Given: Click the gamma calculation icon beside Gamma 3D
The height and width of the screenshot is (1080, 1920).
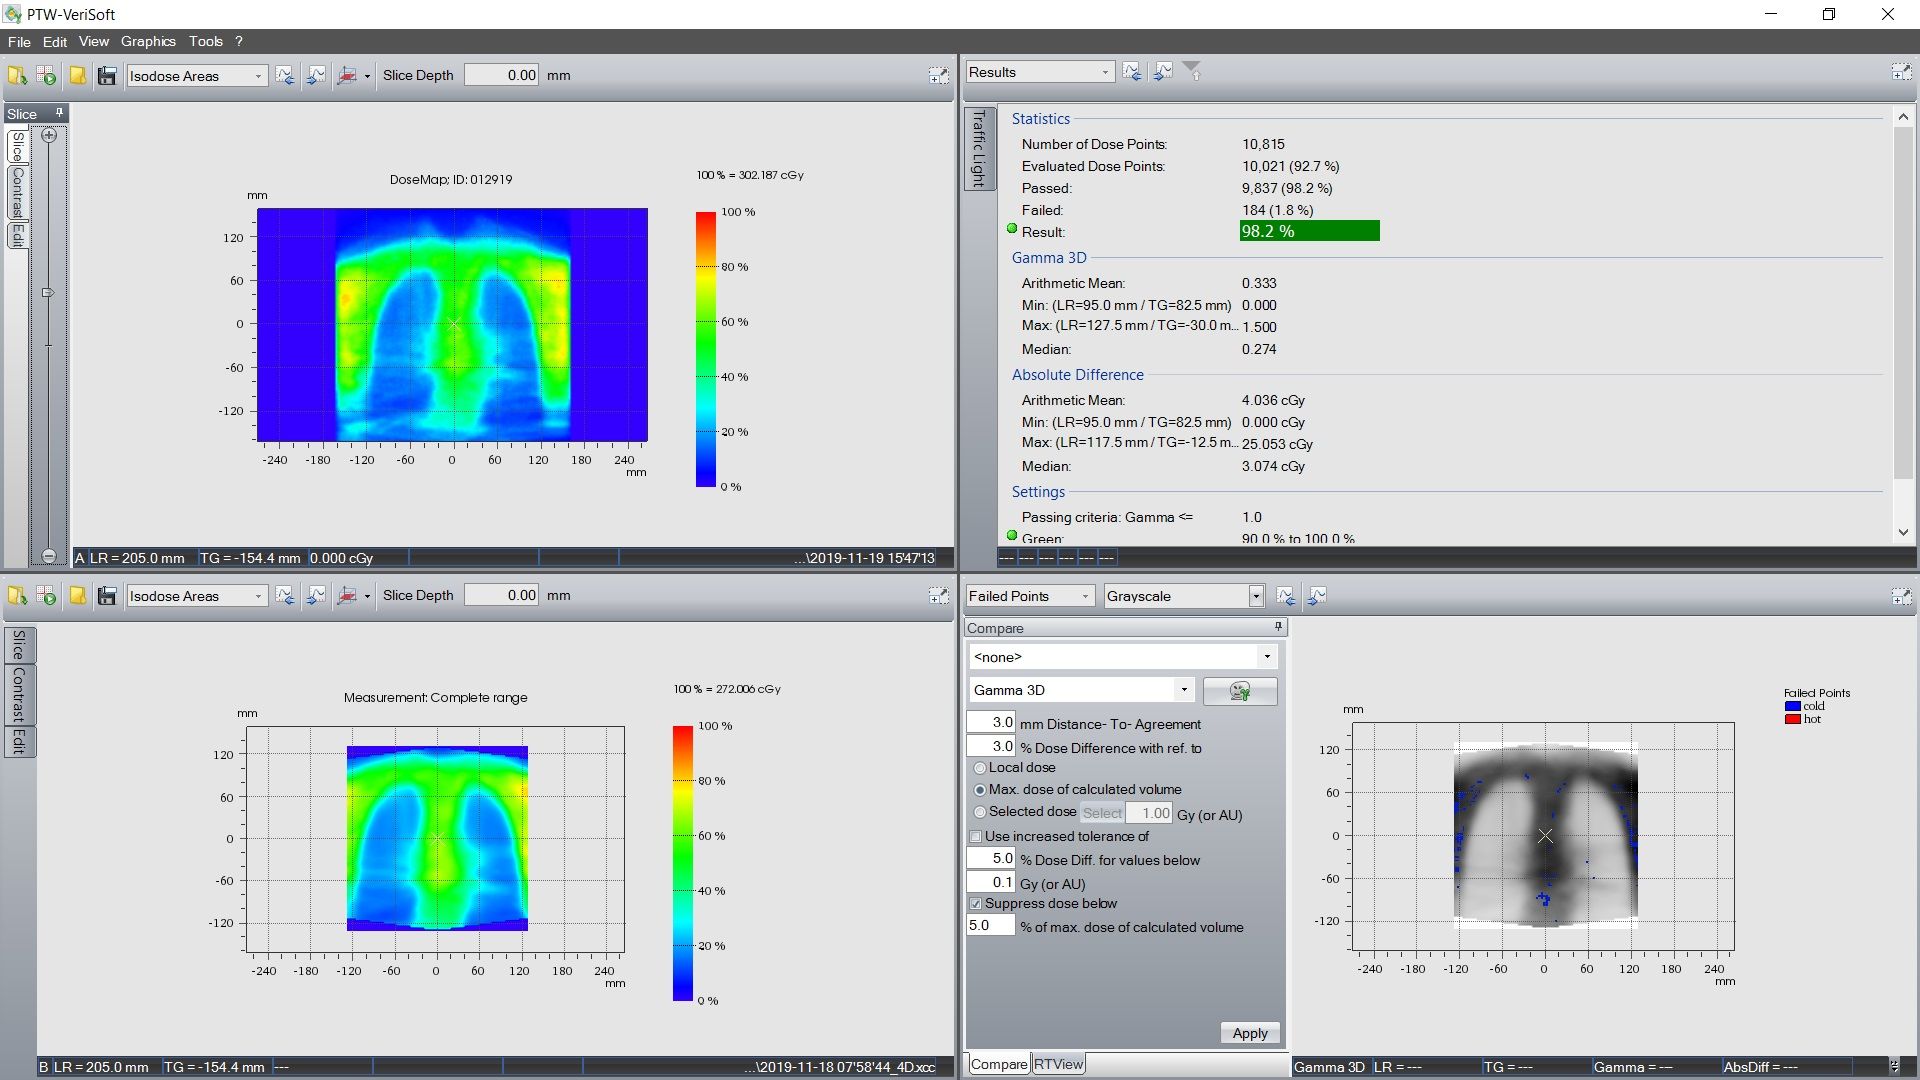Looking at the screenshot, I should point(1239,691).
